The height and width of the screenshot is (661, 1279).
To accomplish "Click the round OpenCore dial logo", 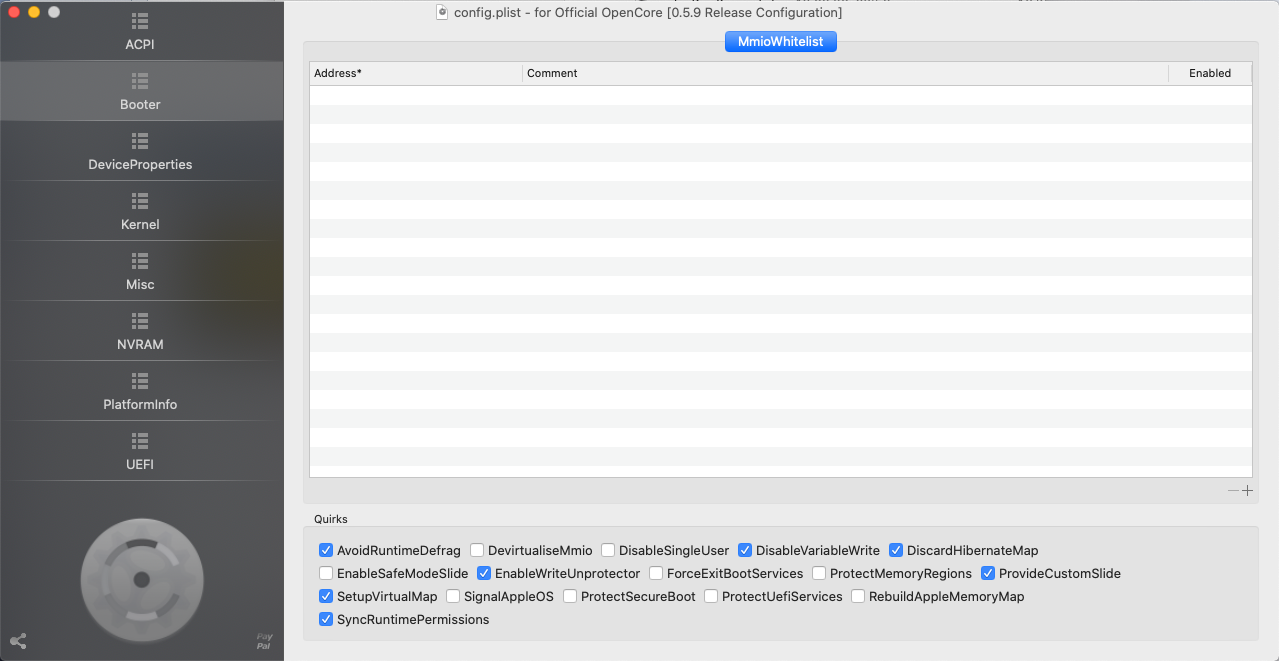I will (x=142, y=579).
